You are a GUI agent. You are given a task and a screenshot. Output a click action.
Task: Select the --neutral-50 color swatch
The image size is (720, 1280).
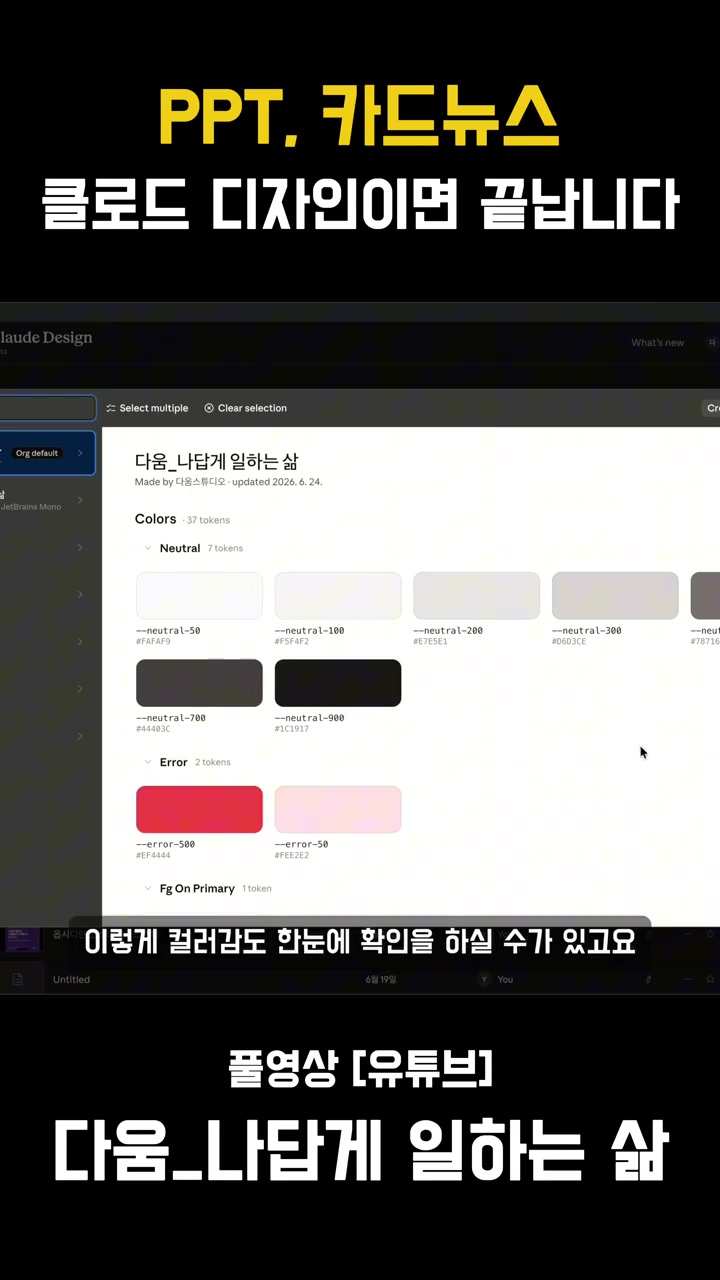tap(199, 595)
